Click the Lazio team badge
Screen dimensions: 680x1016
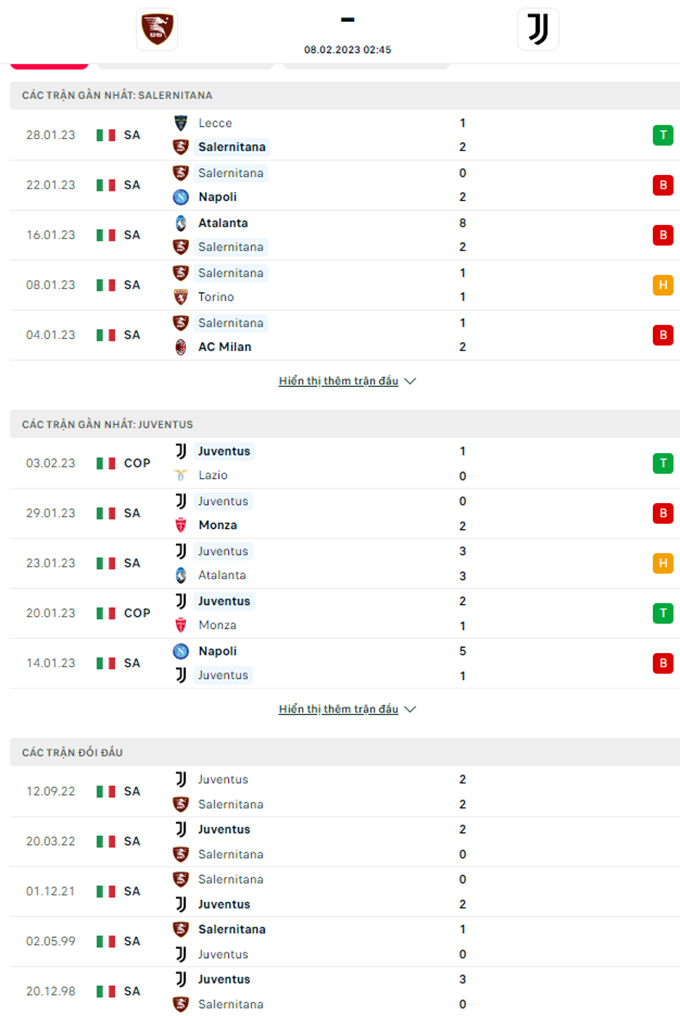181,475
